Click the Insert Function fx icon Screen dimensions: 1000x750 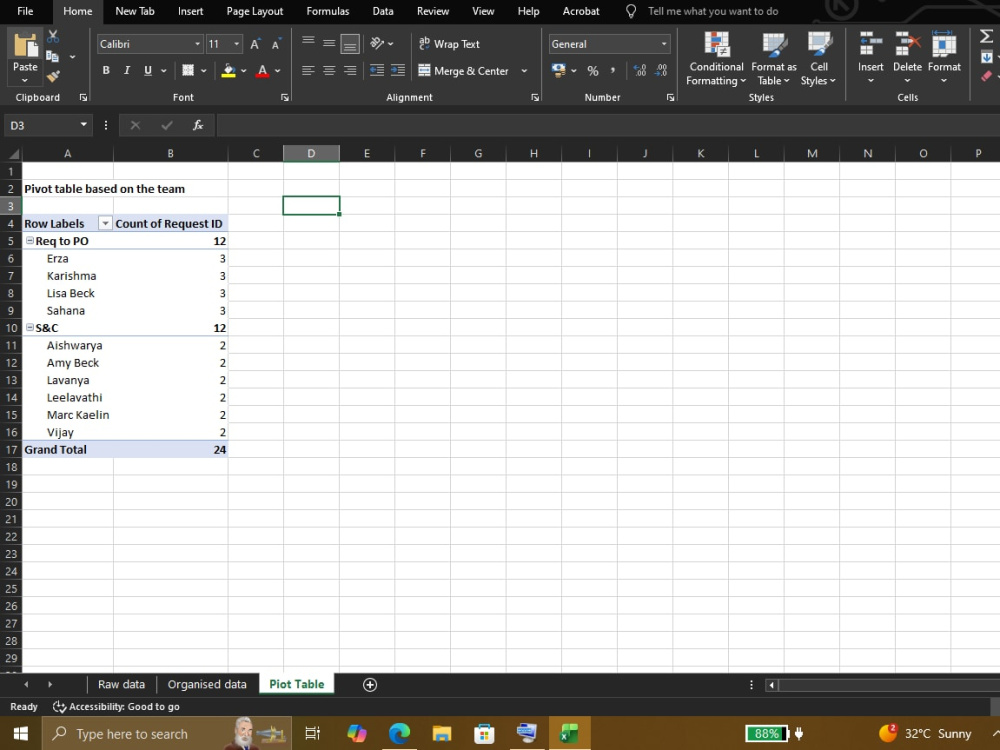pyautogui.click(x=198, y=126)
